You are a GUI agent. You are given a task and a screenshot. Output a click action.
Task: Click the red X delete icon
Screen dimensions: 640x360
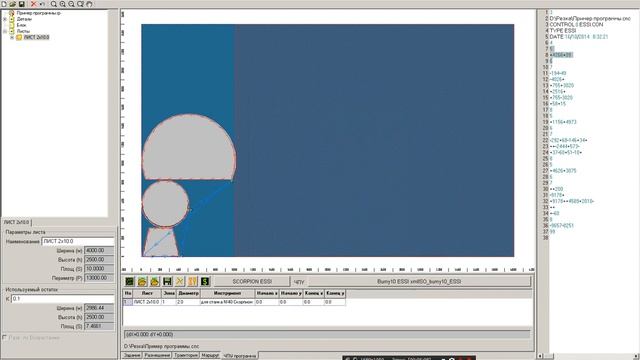point(33,4)
